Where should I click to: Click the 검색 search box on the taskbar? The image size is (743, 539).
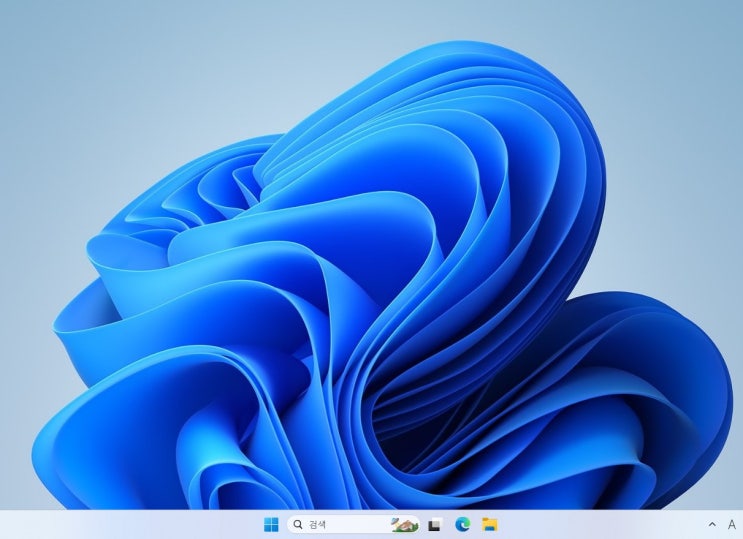click(x=353, y=524)
